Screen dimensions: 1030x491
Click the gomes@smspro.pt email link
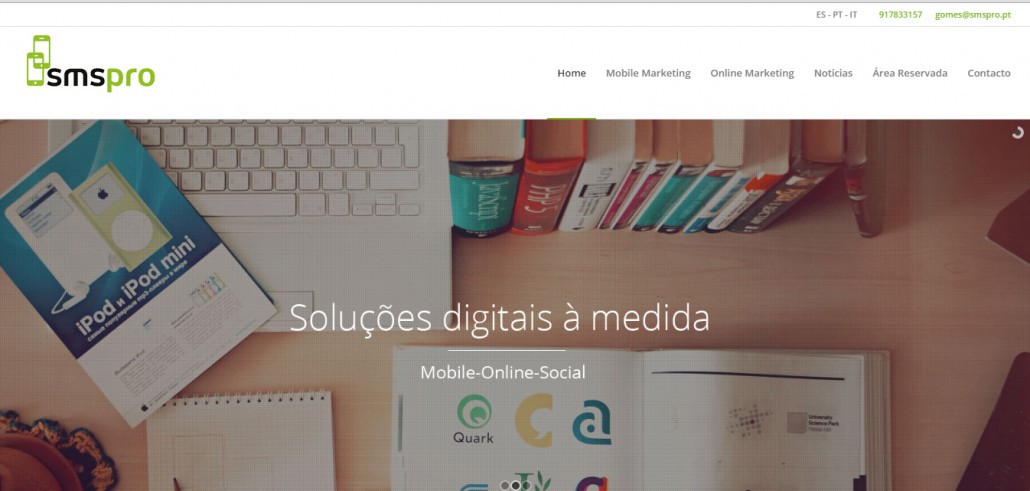tap(973, 14)
